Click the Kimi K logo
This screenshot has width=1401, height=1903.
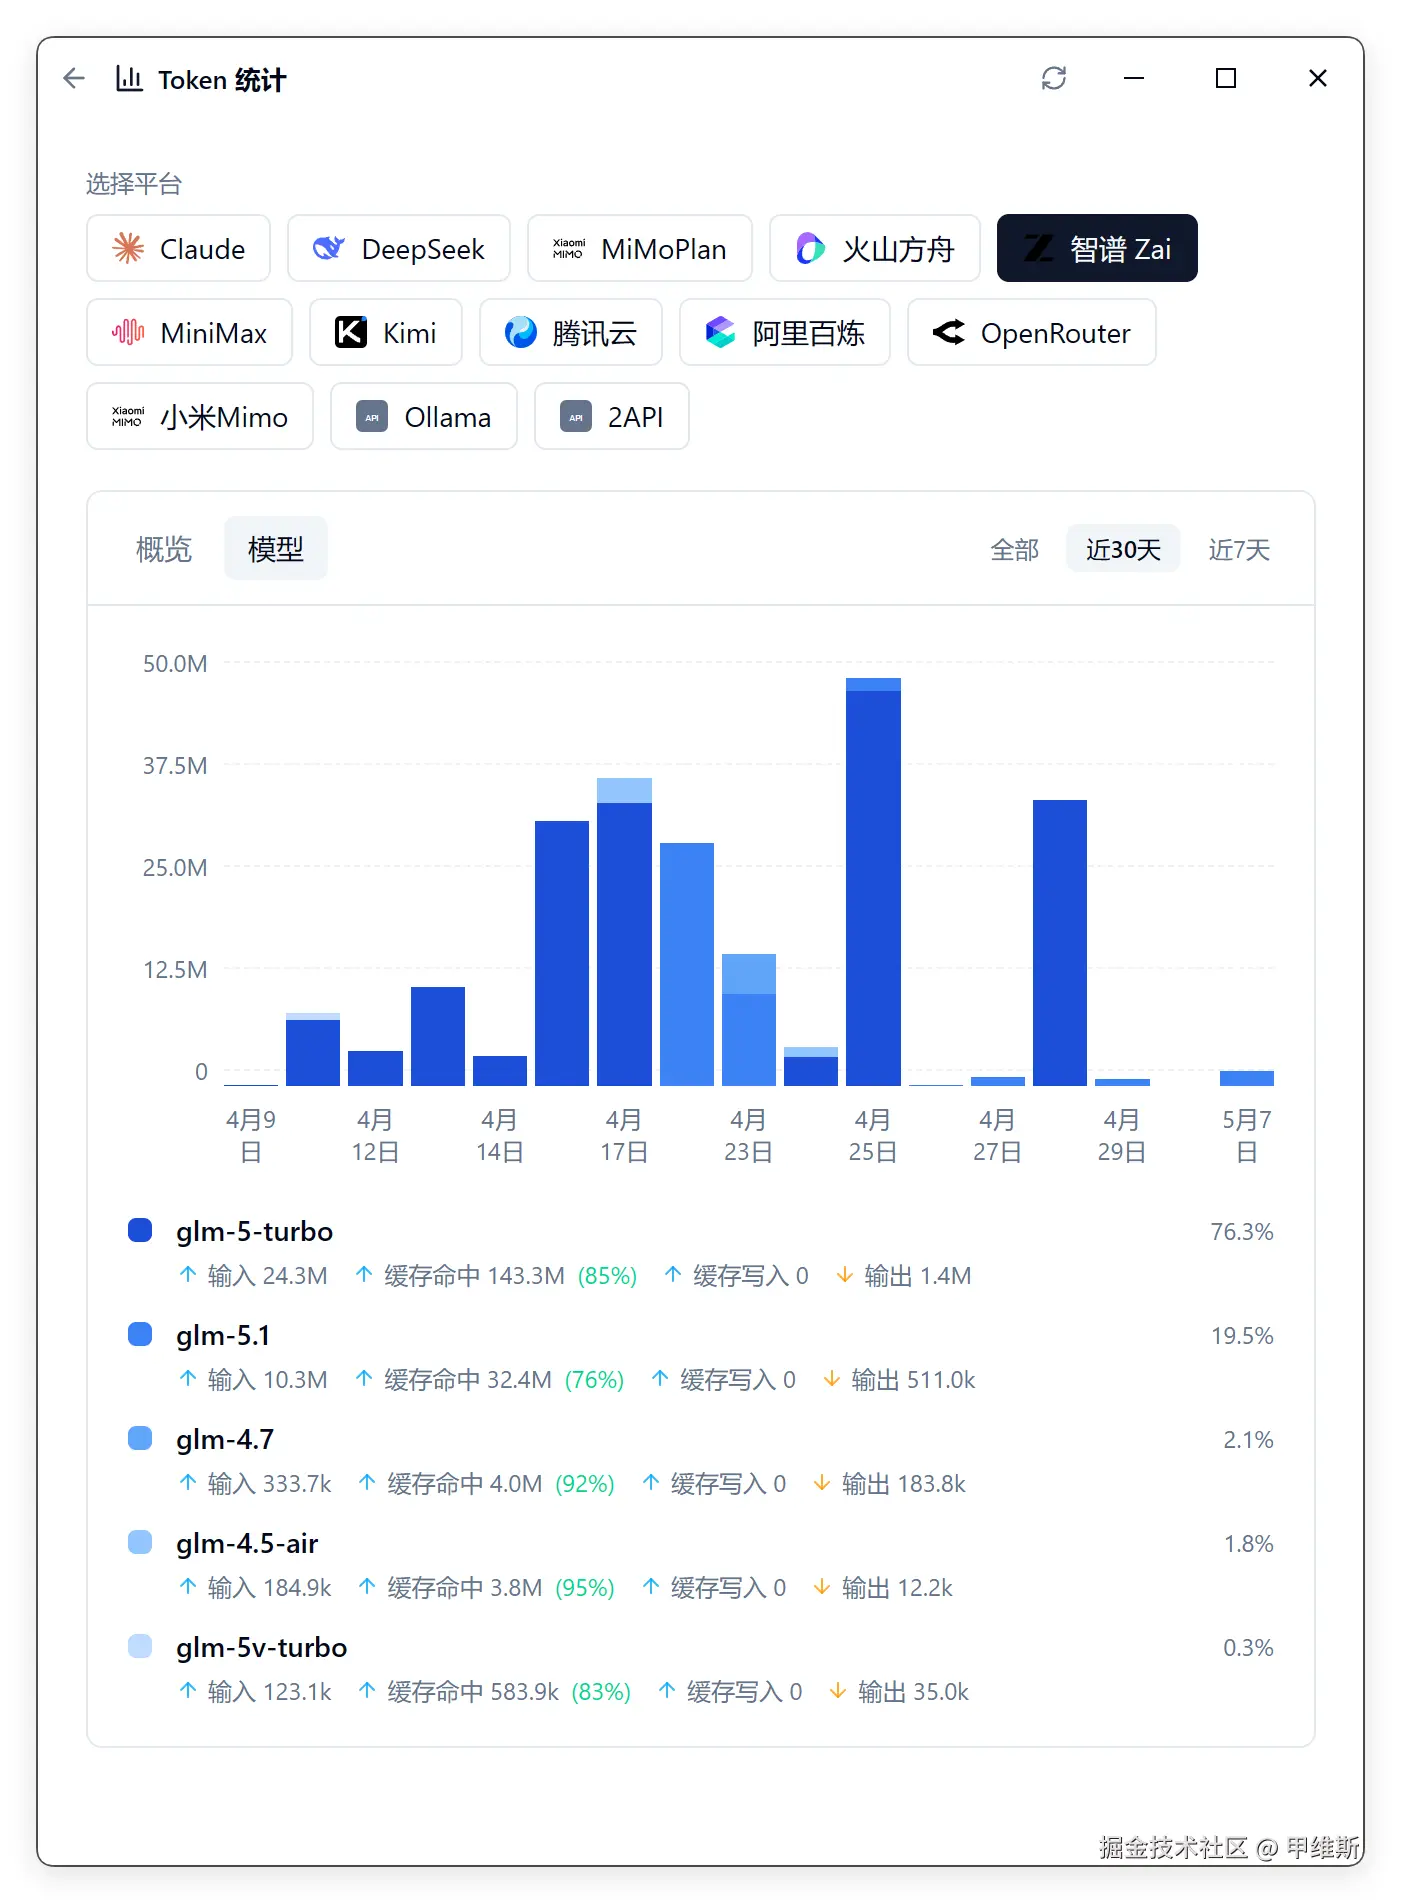(x=351, y=332)
